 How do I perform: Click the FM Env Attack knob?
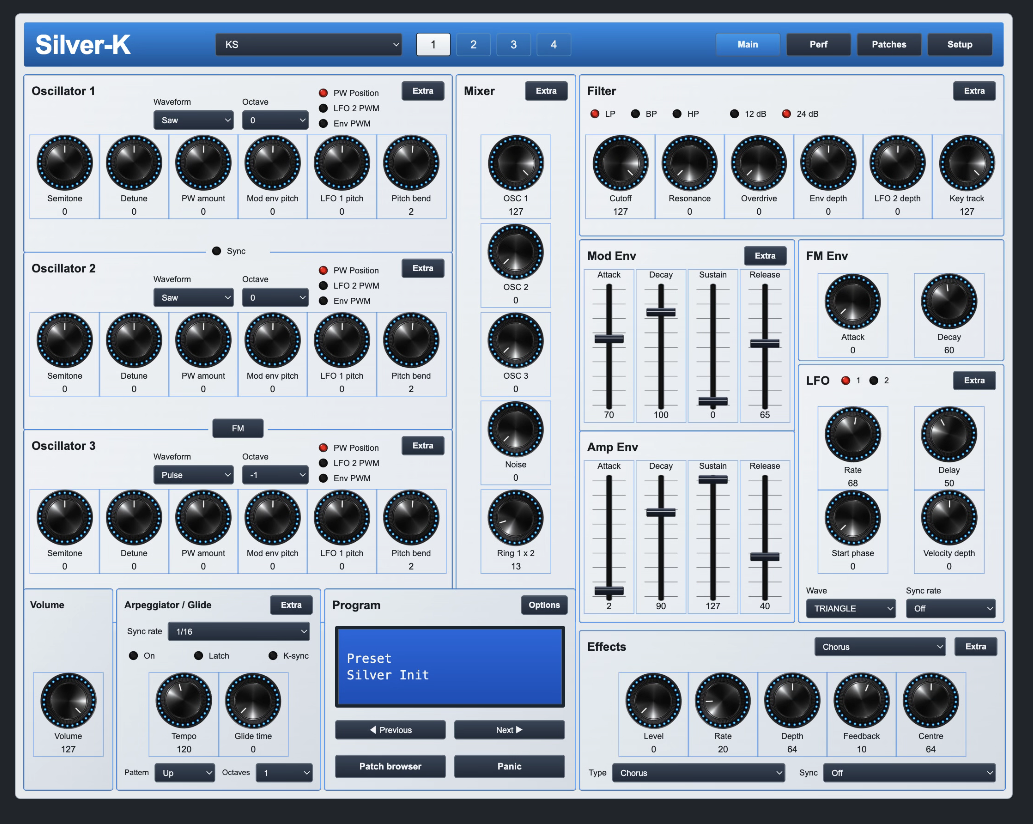point(852,302)
